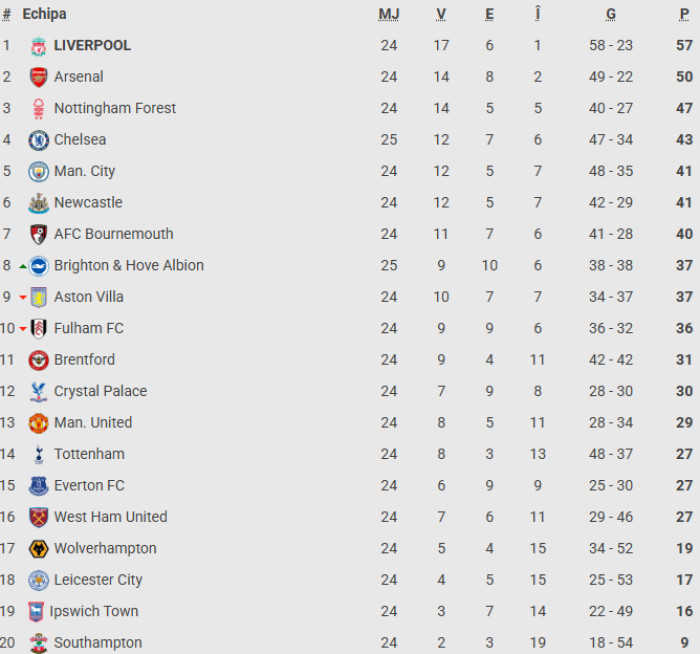Click the V wins column header
The width and height of the screenshot is (700, 654).
click(x=441, y=14)
